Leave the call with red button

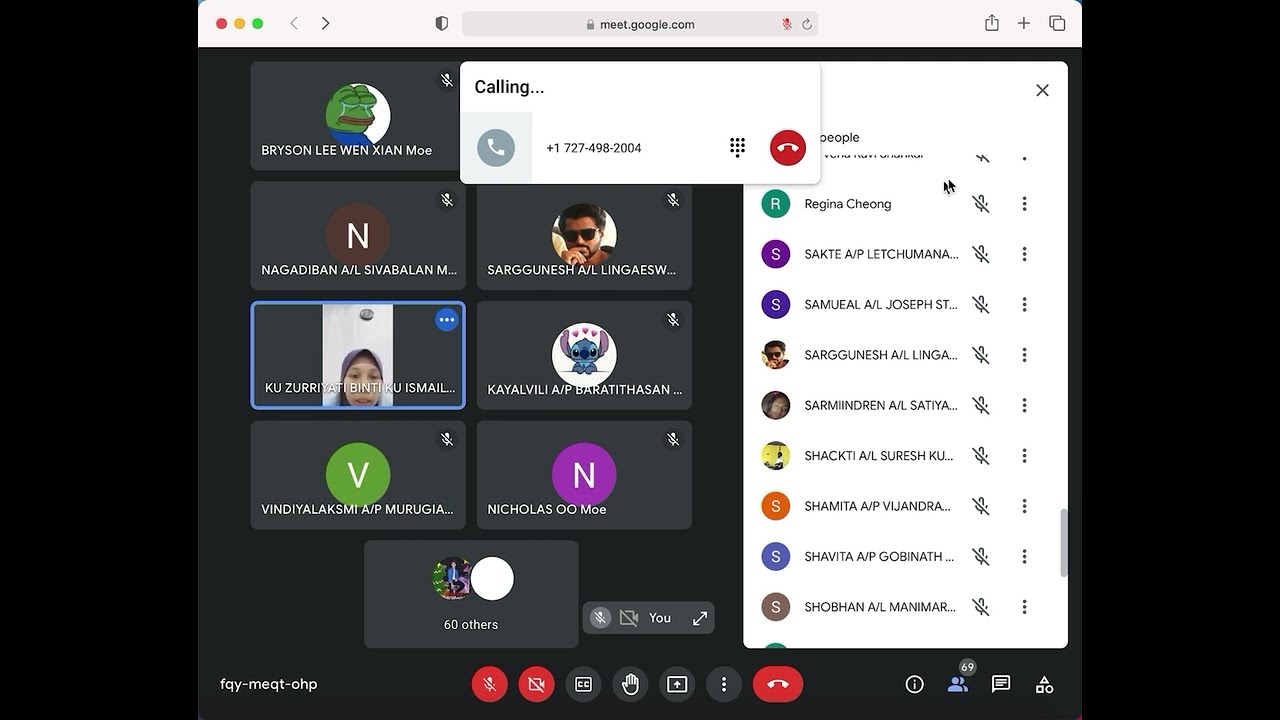[x=778, y=684]
